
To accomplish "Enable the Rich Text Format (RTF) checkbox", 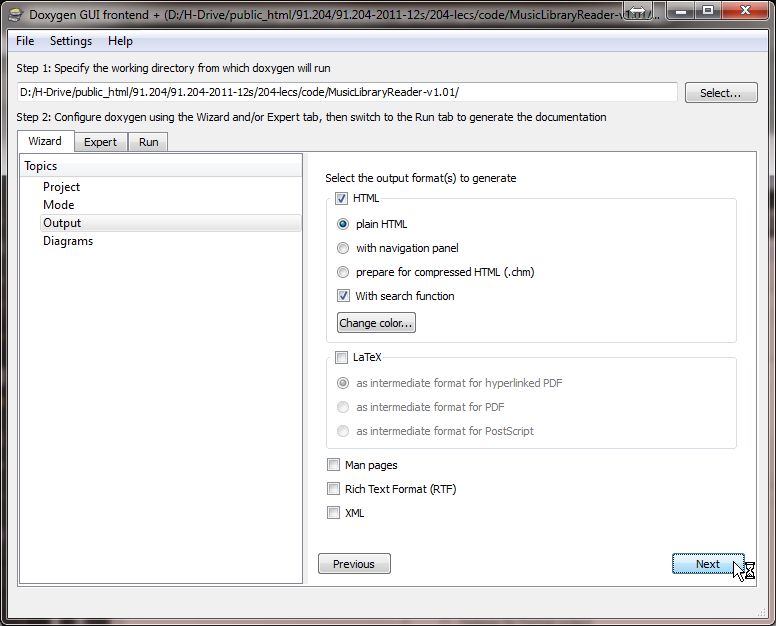I will click(x=334, y=489).
